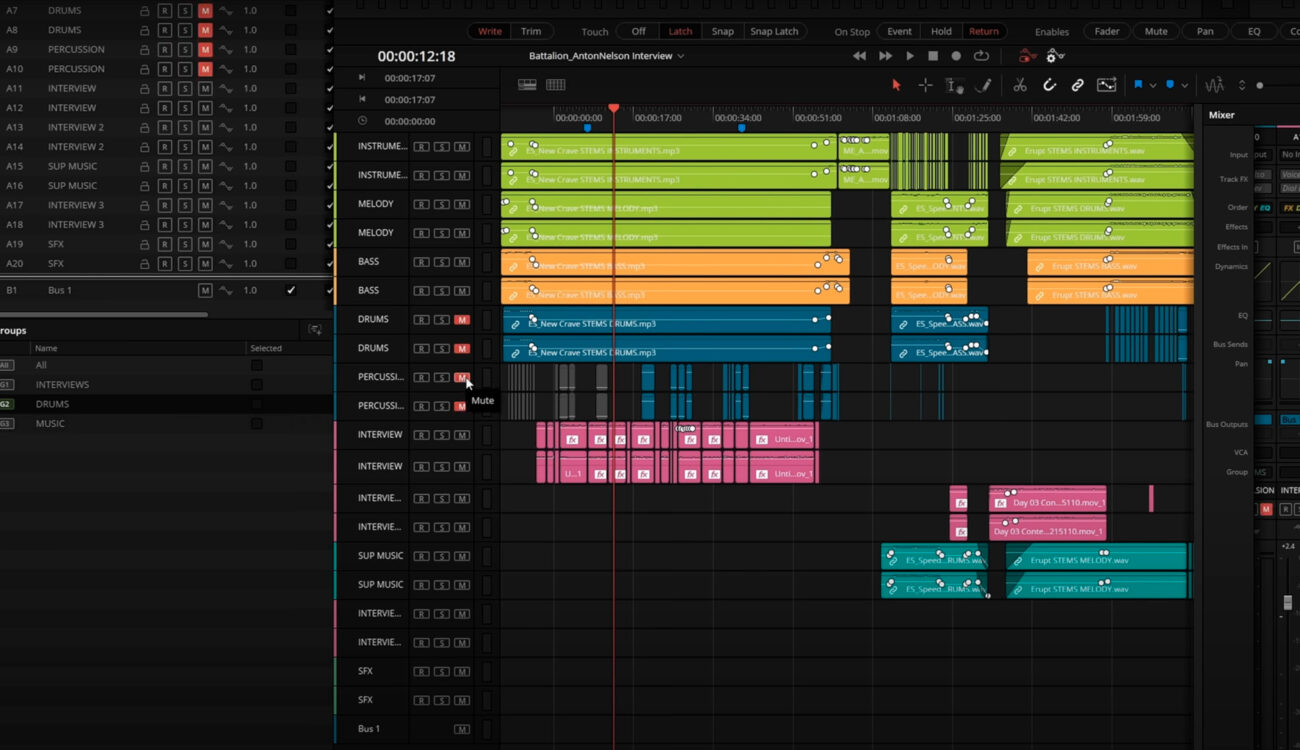
Task: Uncheck the B1 Bus 1 checkbox
Action: pos(291,290)
